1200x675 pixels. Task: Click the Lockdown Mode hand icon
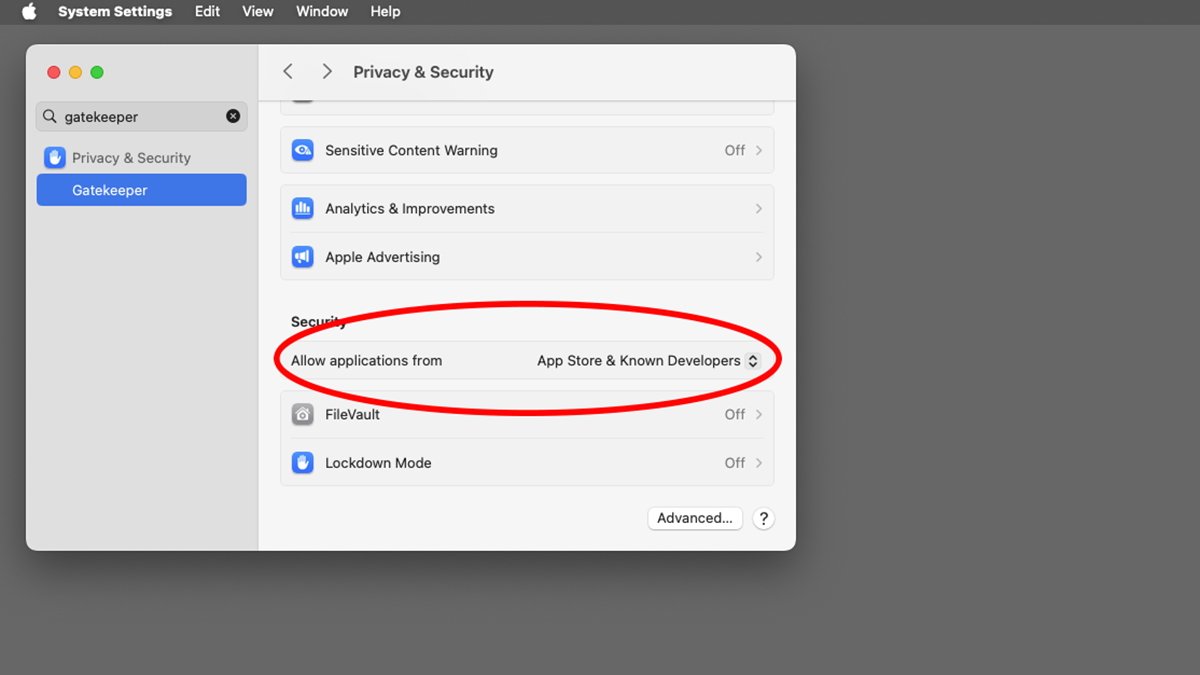tap(302, 463)
